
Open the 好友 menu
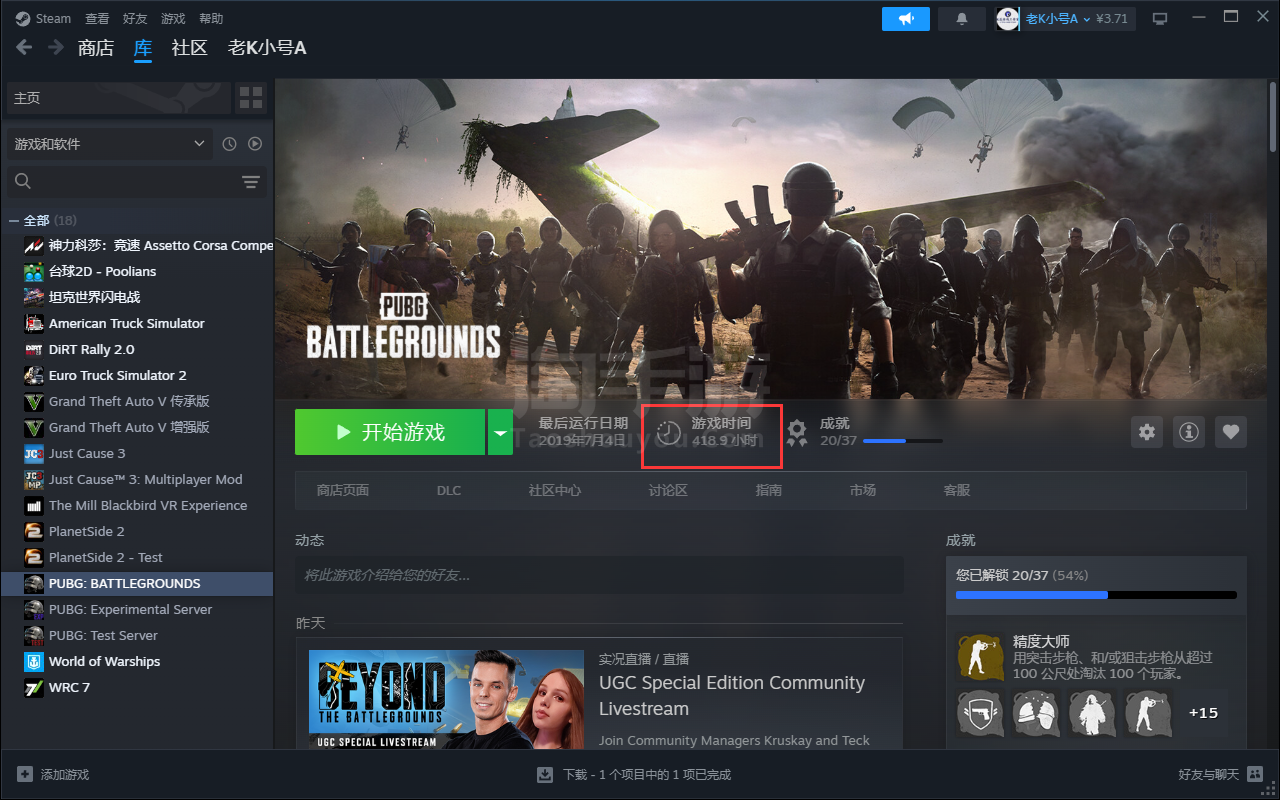135,18
